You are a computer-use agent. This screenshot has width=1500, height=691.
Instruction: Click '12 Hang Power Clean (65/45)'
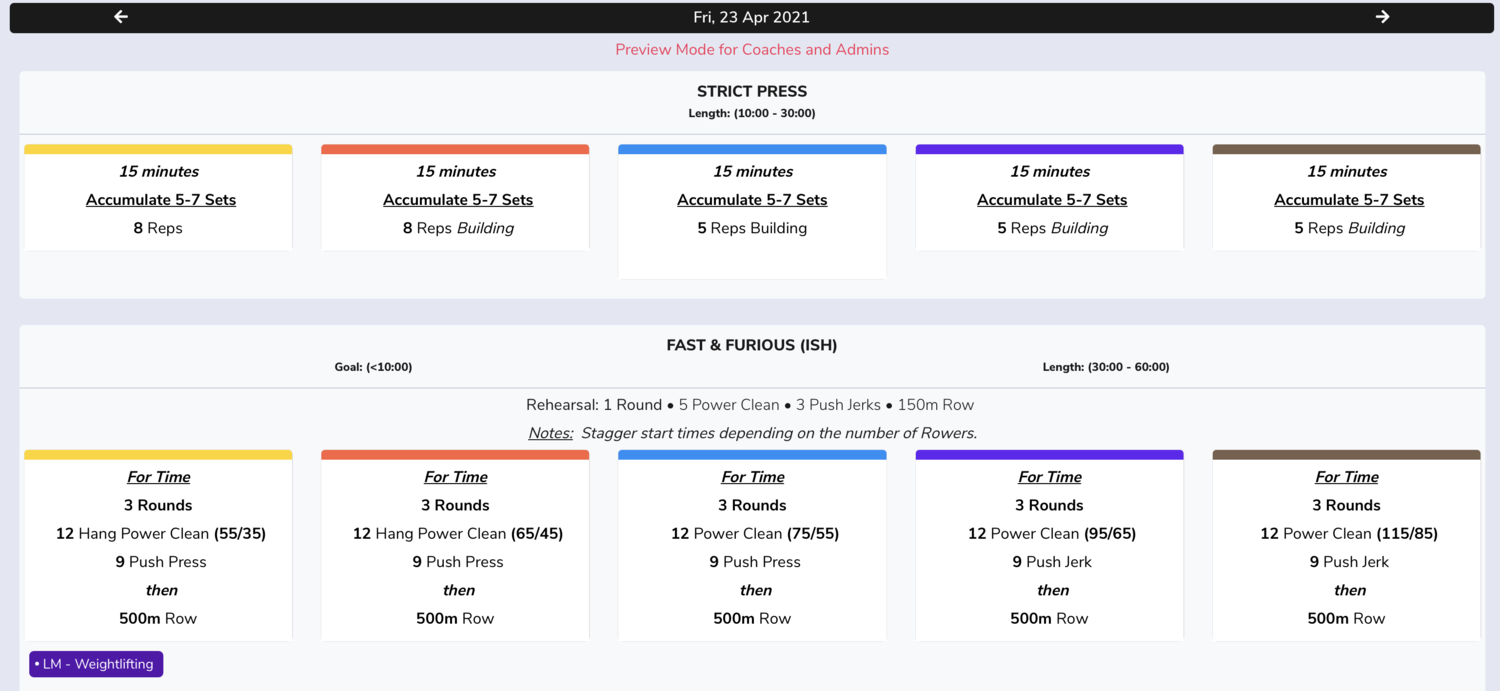point(458,534)
